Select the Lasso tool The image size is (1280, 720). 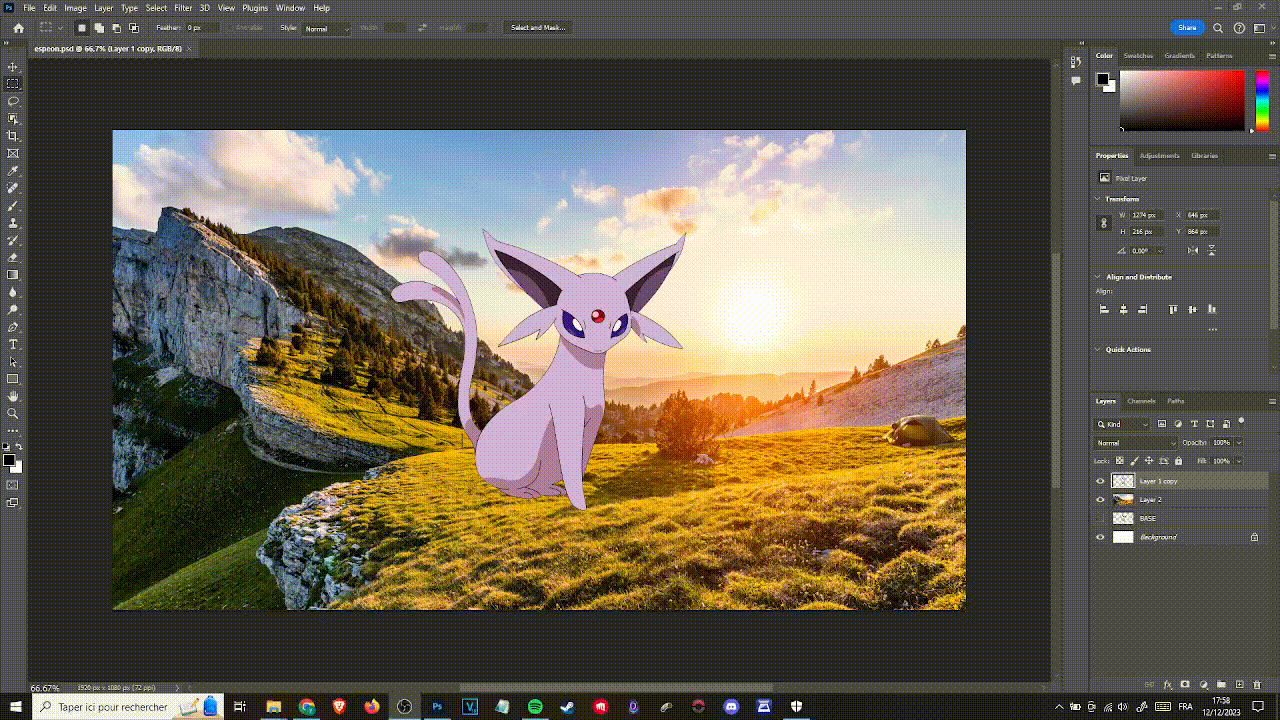click(13, 101)
